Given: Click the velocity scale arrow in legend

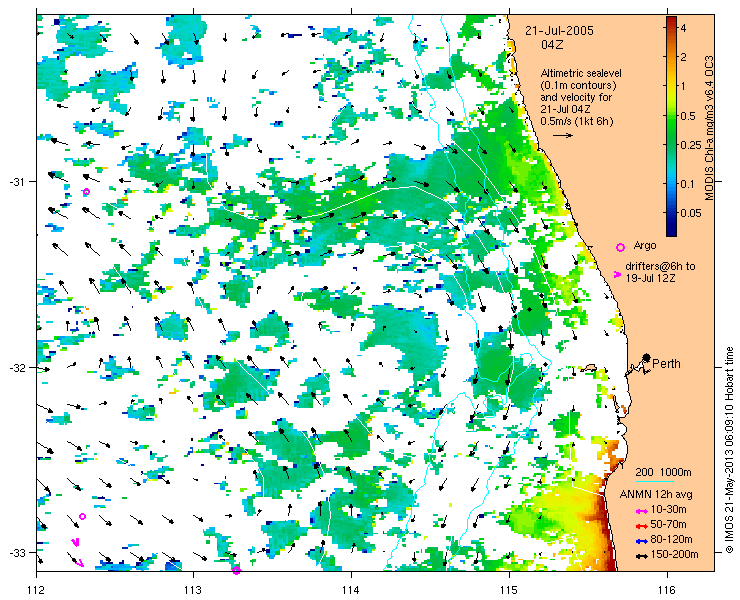Looking at the screenshot, I should point(563,135).
